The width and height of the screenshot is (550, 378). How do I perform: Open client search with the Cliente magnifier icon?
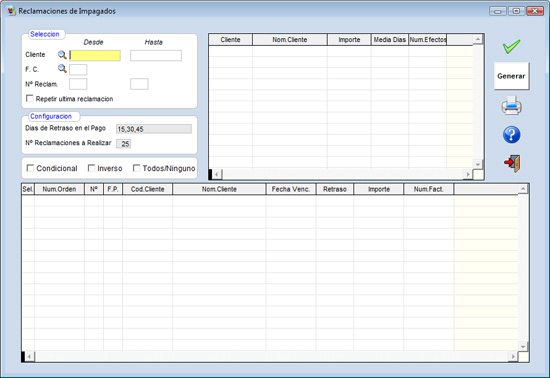62,55
